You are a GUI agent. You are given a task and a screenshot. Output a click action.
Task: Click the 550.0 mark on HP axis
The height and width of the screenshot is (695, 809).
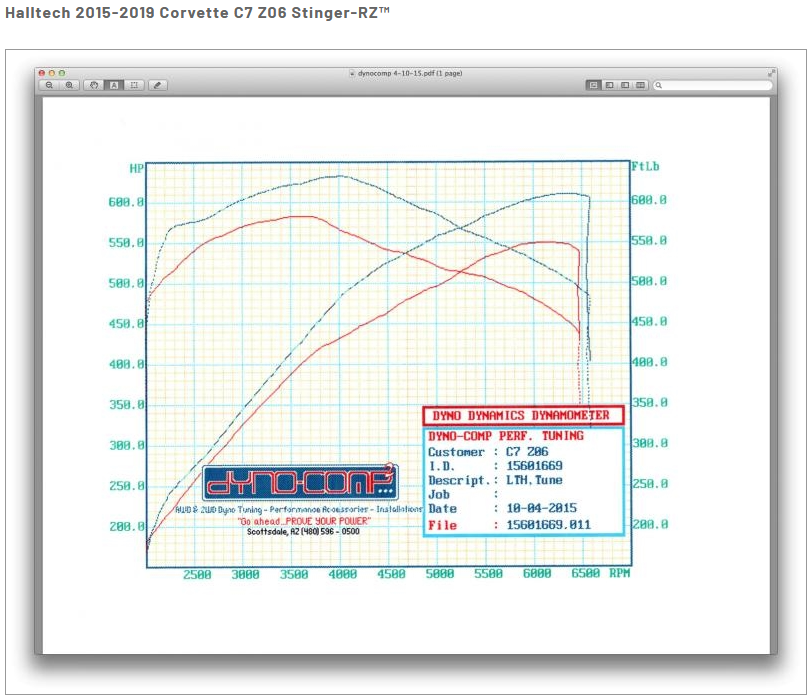click(x=126, y=243)
